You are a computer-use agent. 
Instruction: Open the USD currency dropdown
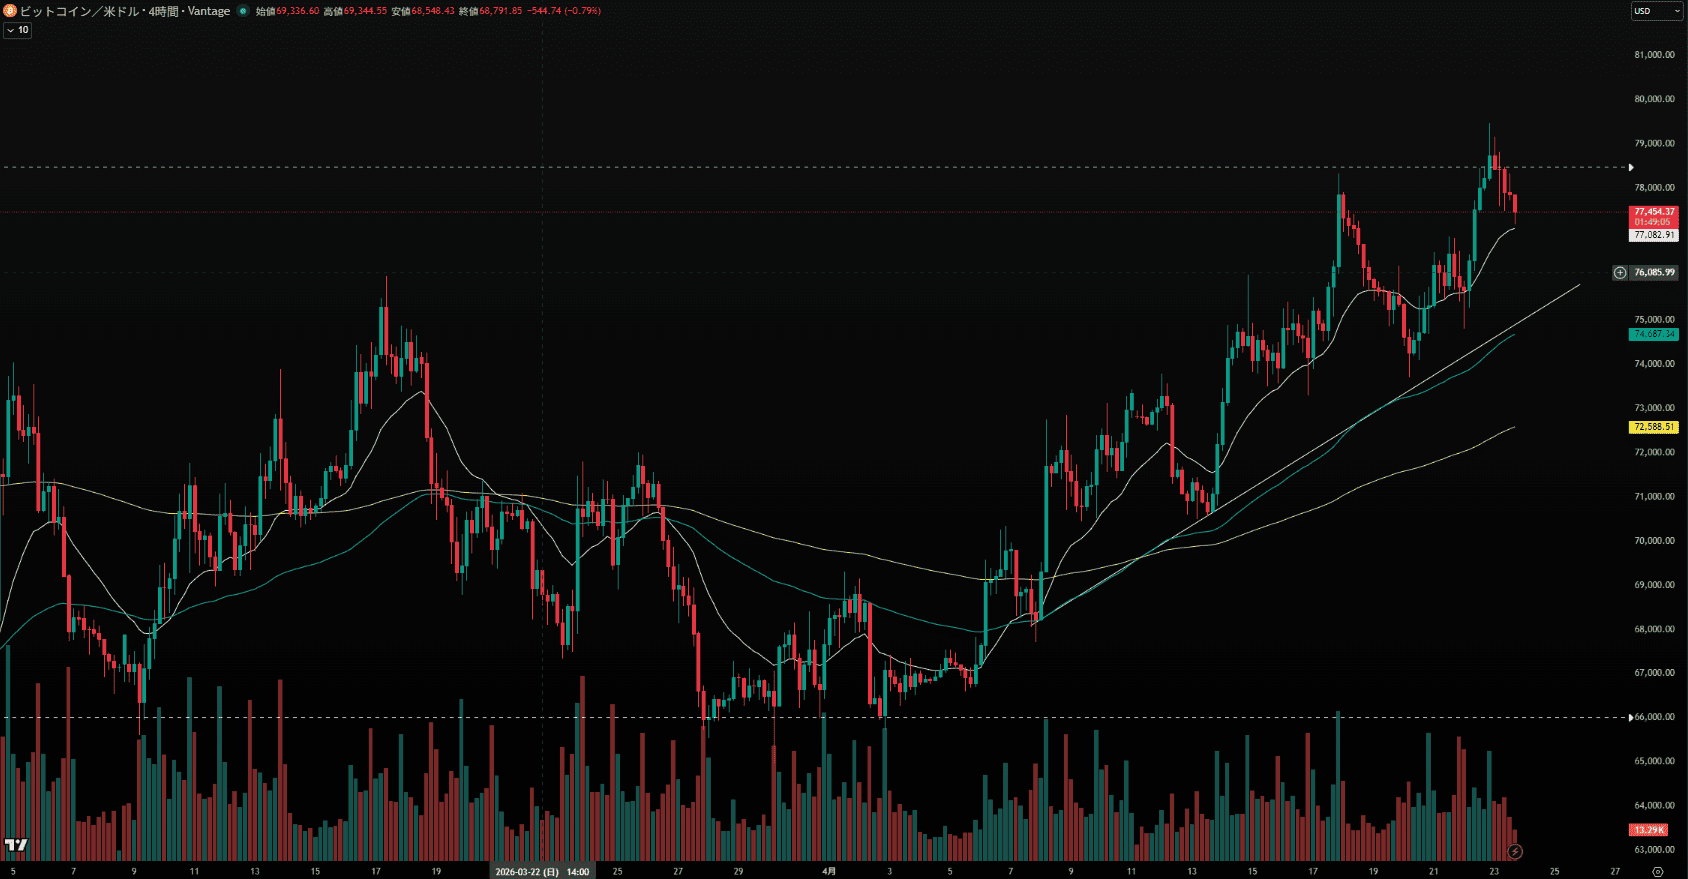(x=1656, y=11)
